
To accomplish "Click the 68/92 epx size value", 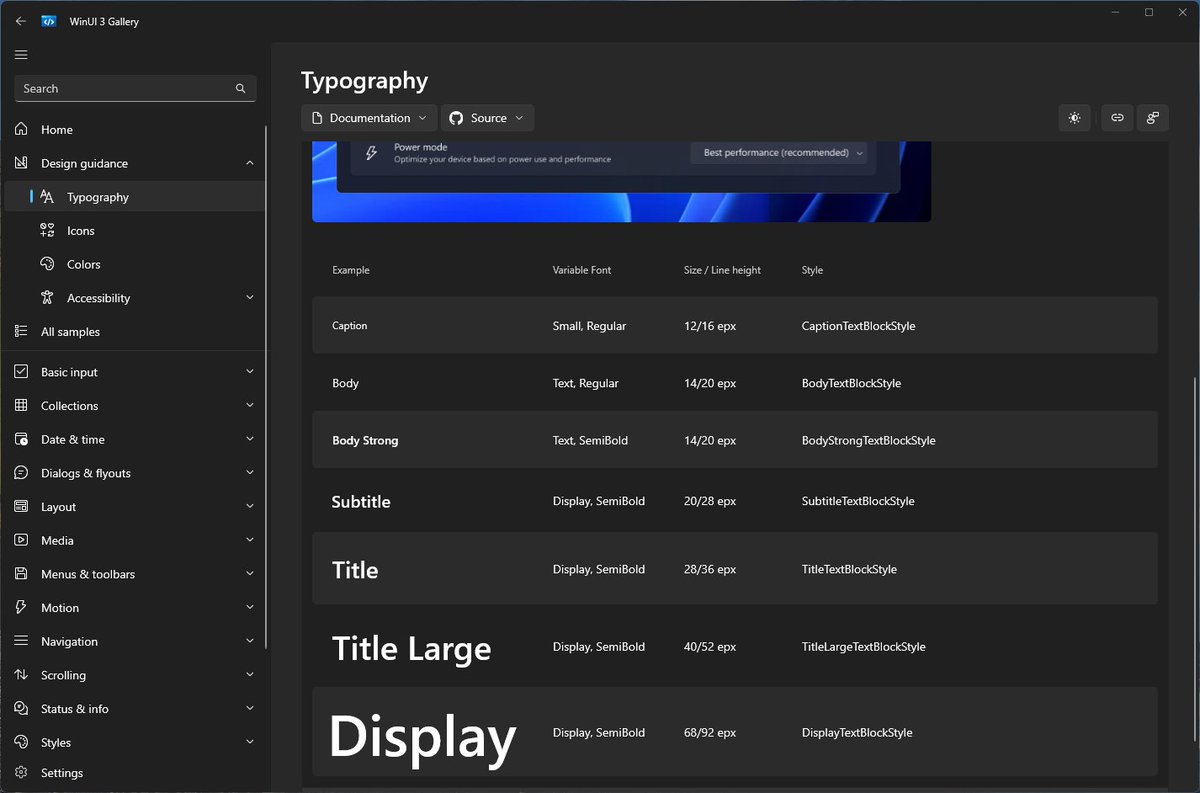I will pos(710,733).
